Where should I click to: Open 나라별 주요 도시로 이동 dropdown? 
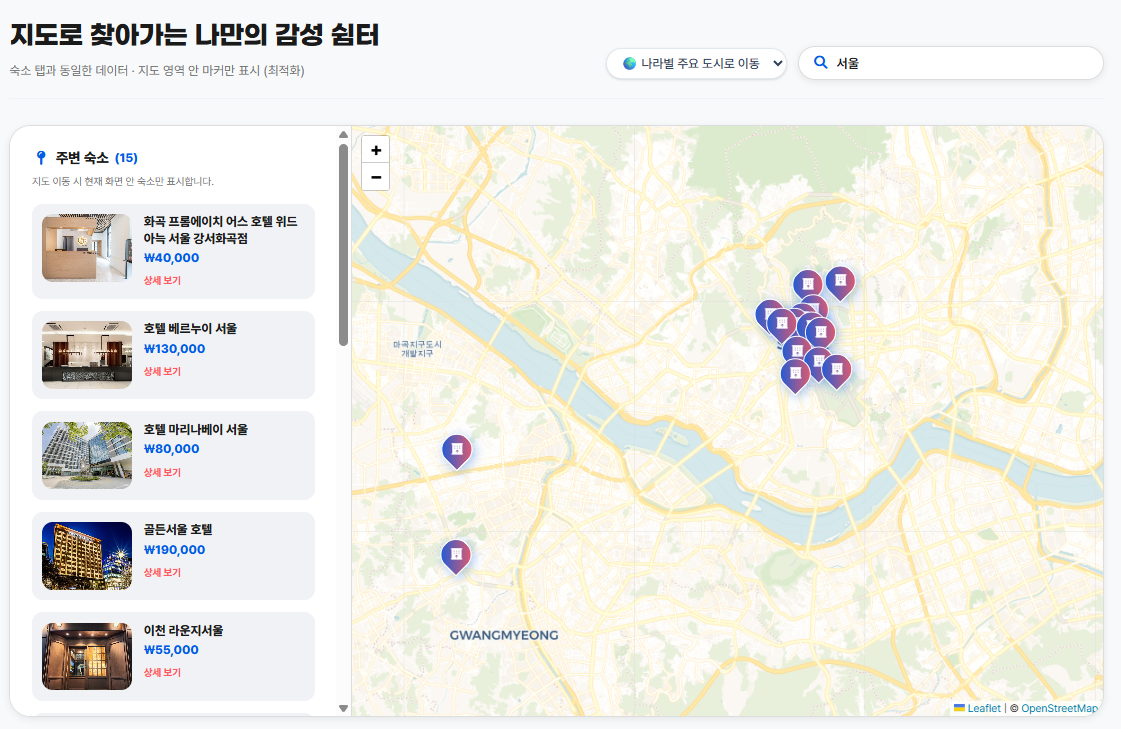696,64
